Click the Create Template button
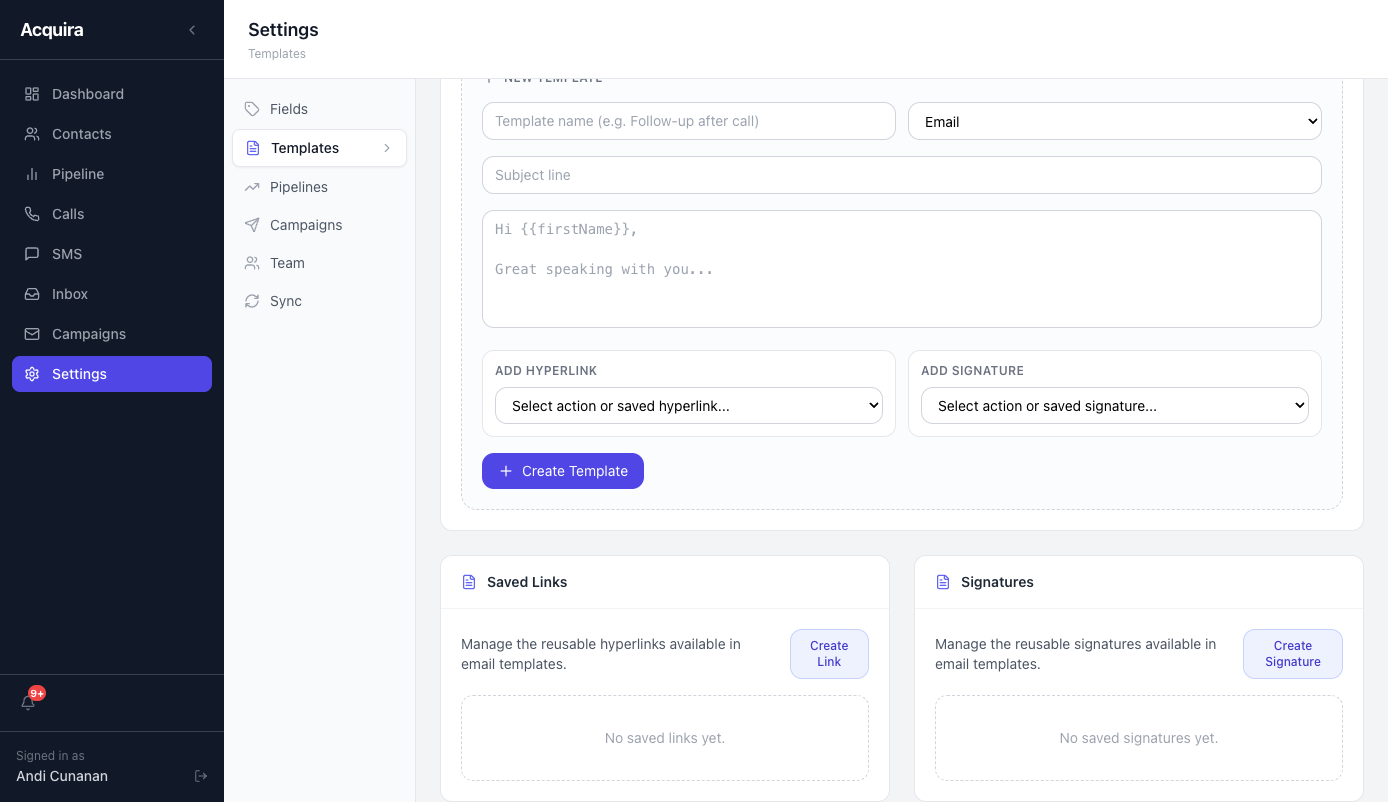The image size is (1388, 802). [562, 470]
